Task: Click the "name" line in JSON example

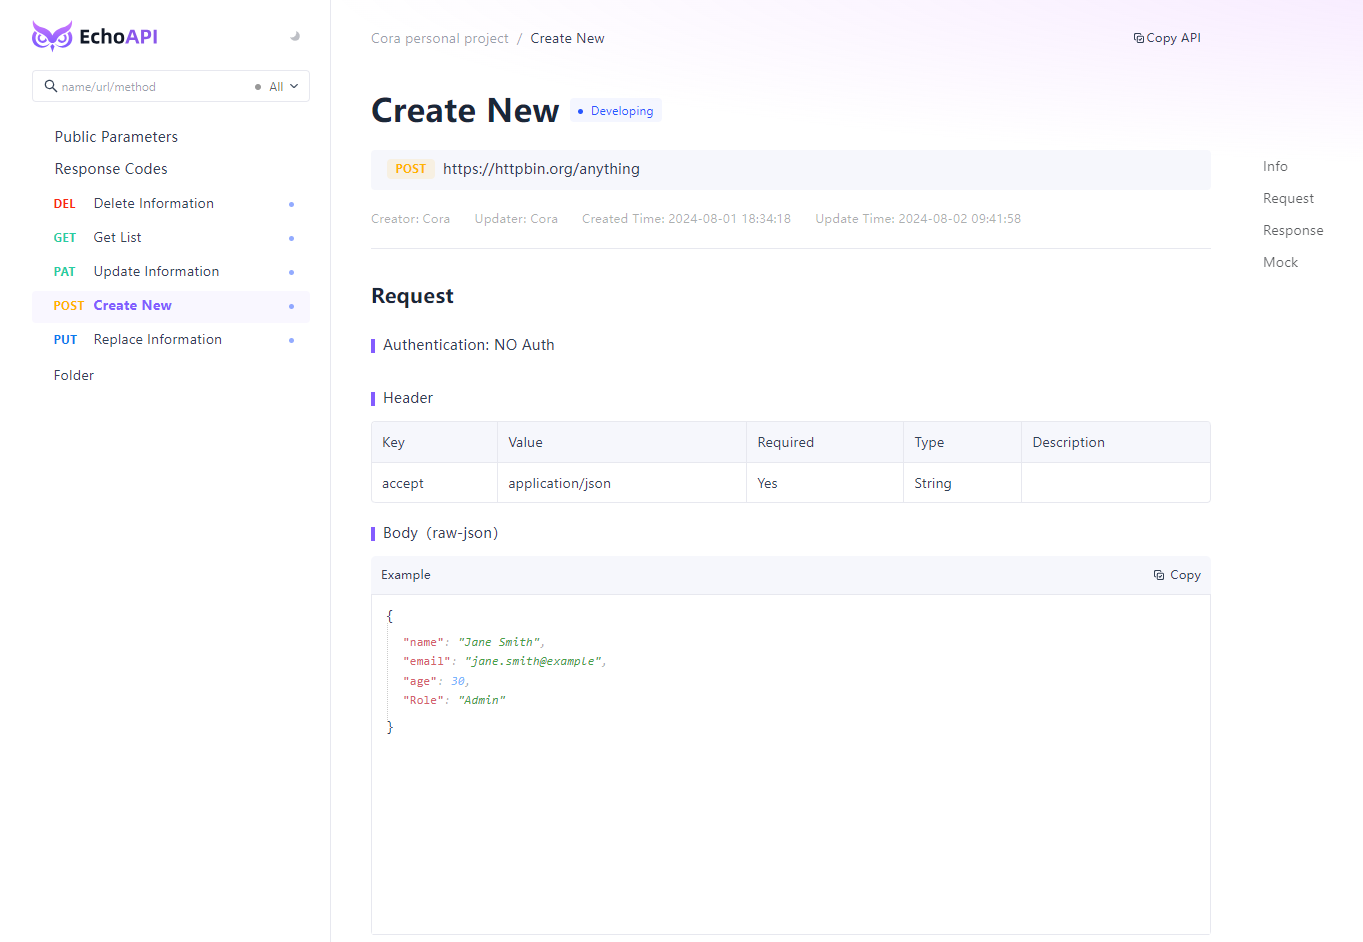Action: [x=474, y=642]
